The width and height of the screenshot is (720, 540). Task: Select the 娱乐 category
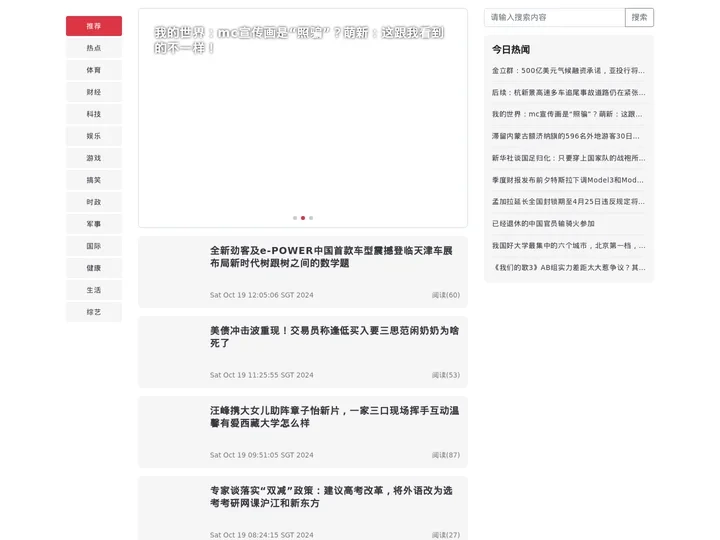click(94, 136)
